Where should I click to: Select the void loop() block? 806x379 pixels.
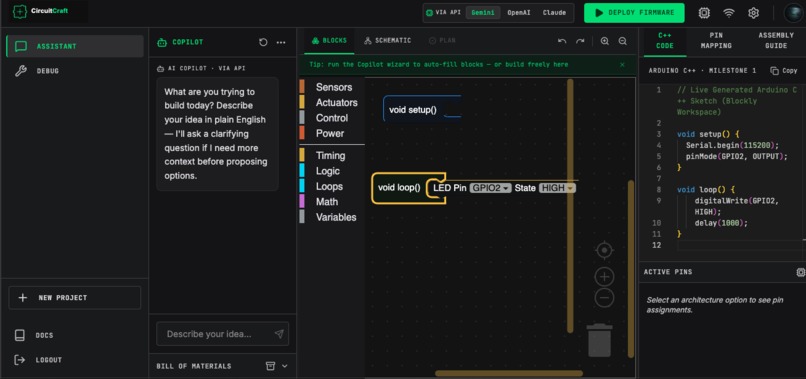[399, 188]
